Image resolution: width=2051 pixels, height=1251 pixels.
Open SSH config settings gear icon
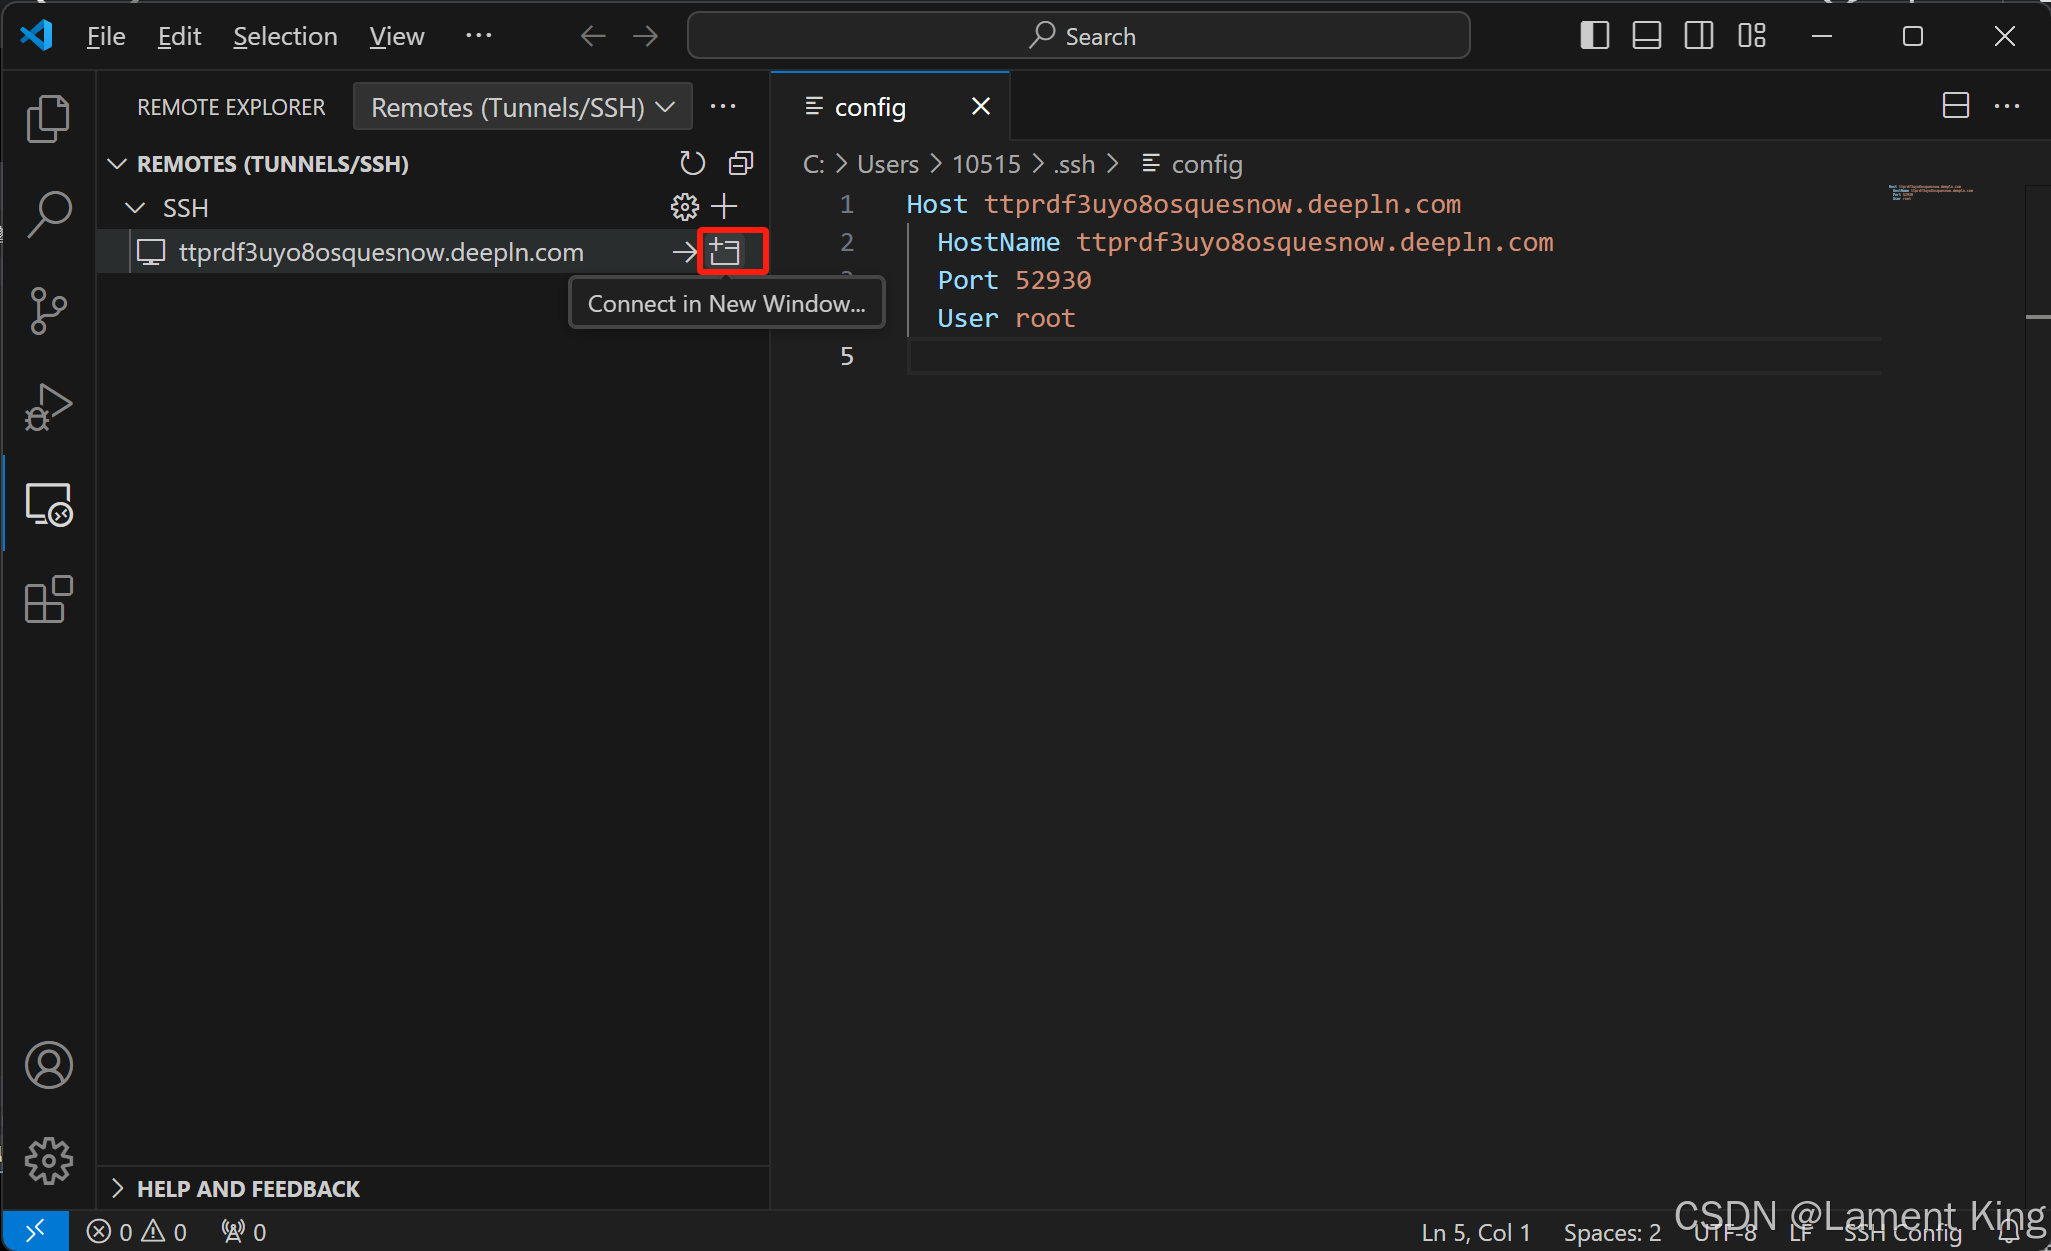(x=684, y=207)
